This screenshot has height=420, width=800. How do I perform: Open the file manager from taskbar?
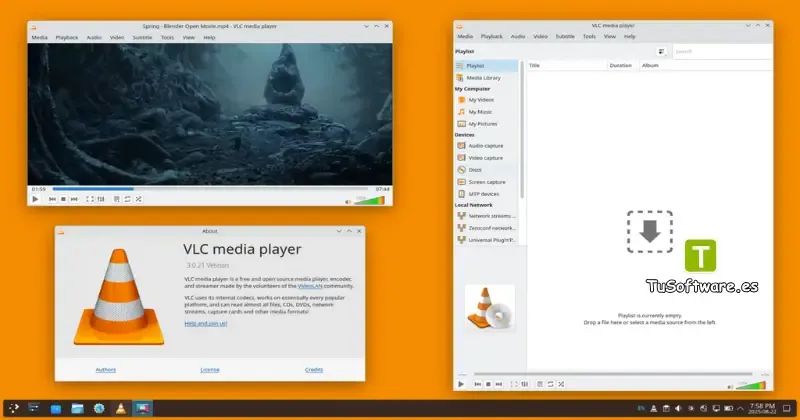pos(78,408)
